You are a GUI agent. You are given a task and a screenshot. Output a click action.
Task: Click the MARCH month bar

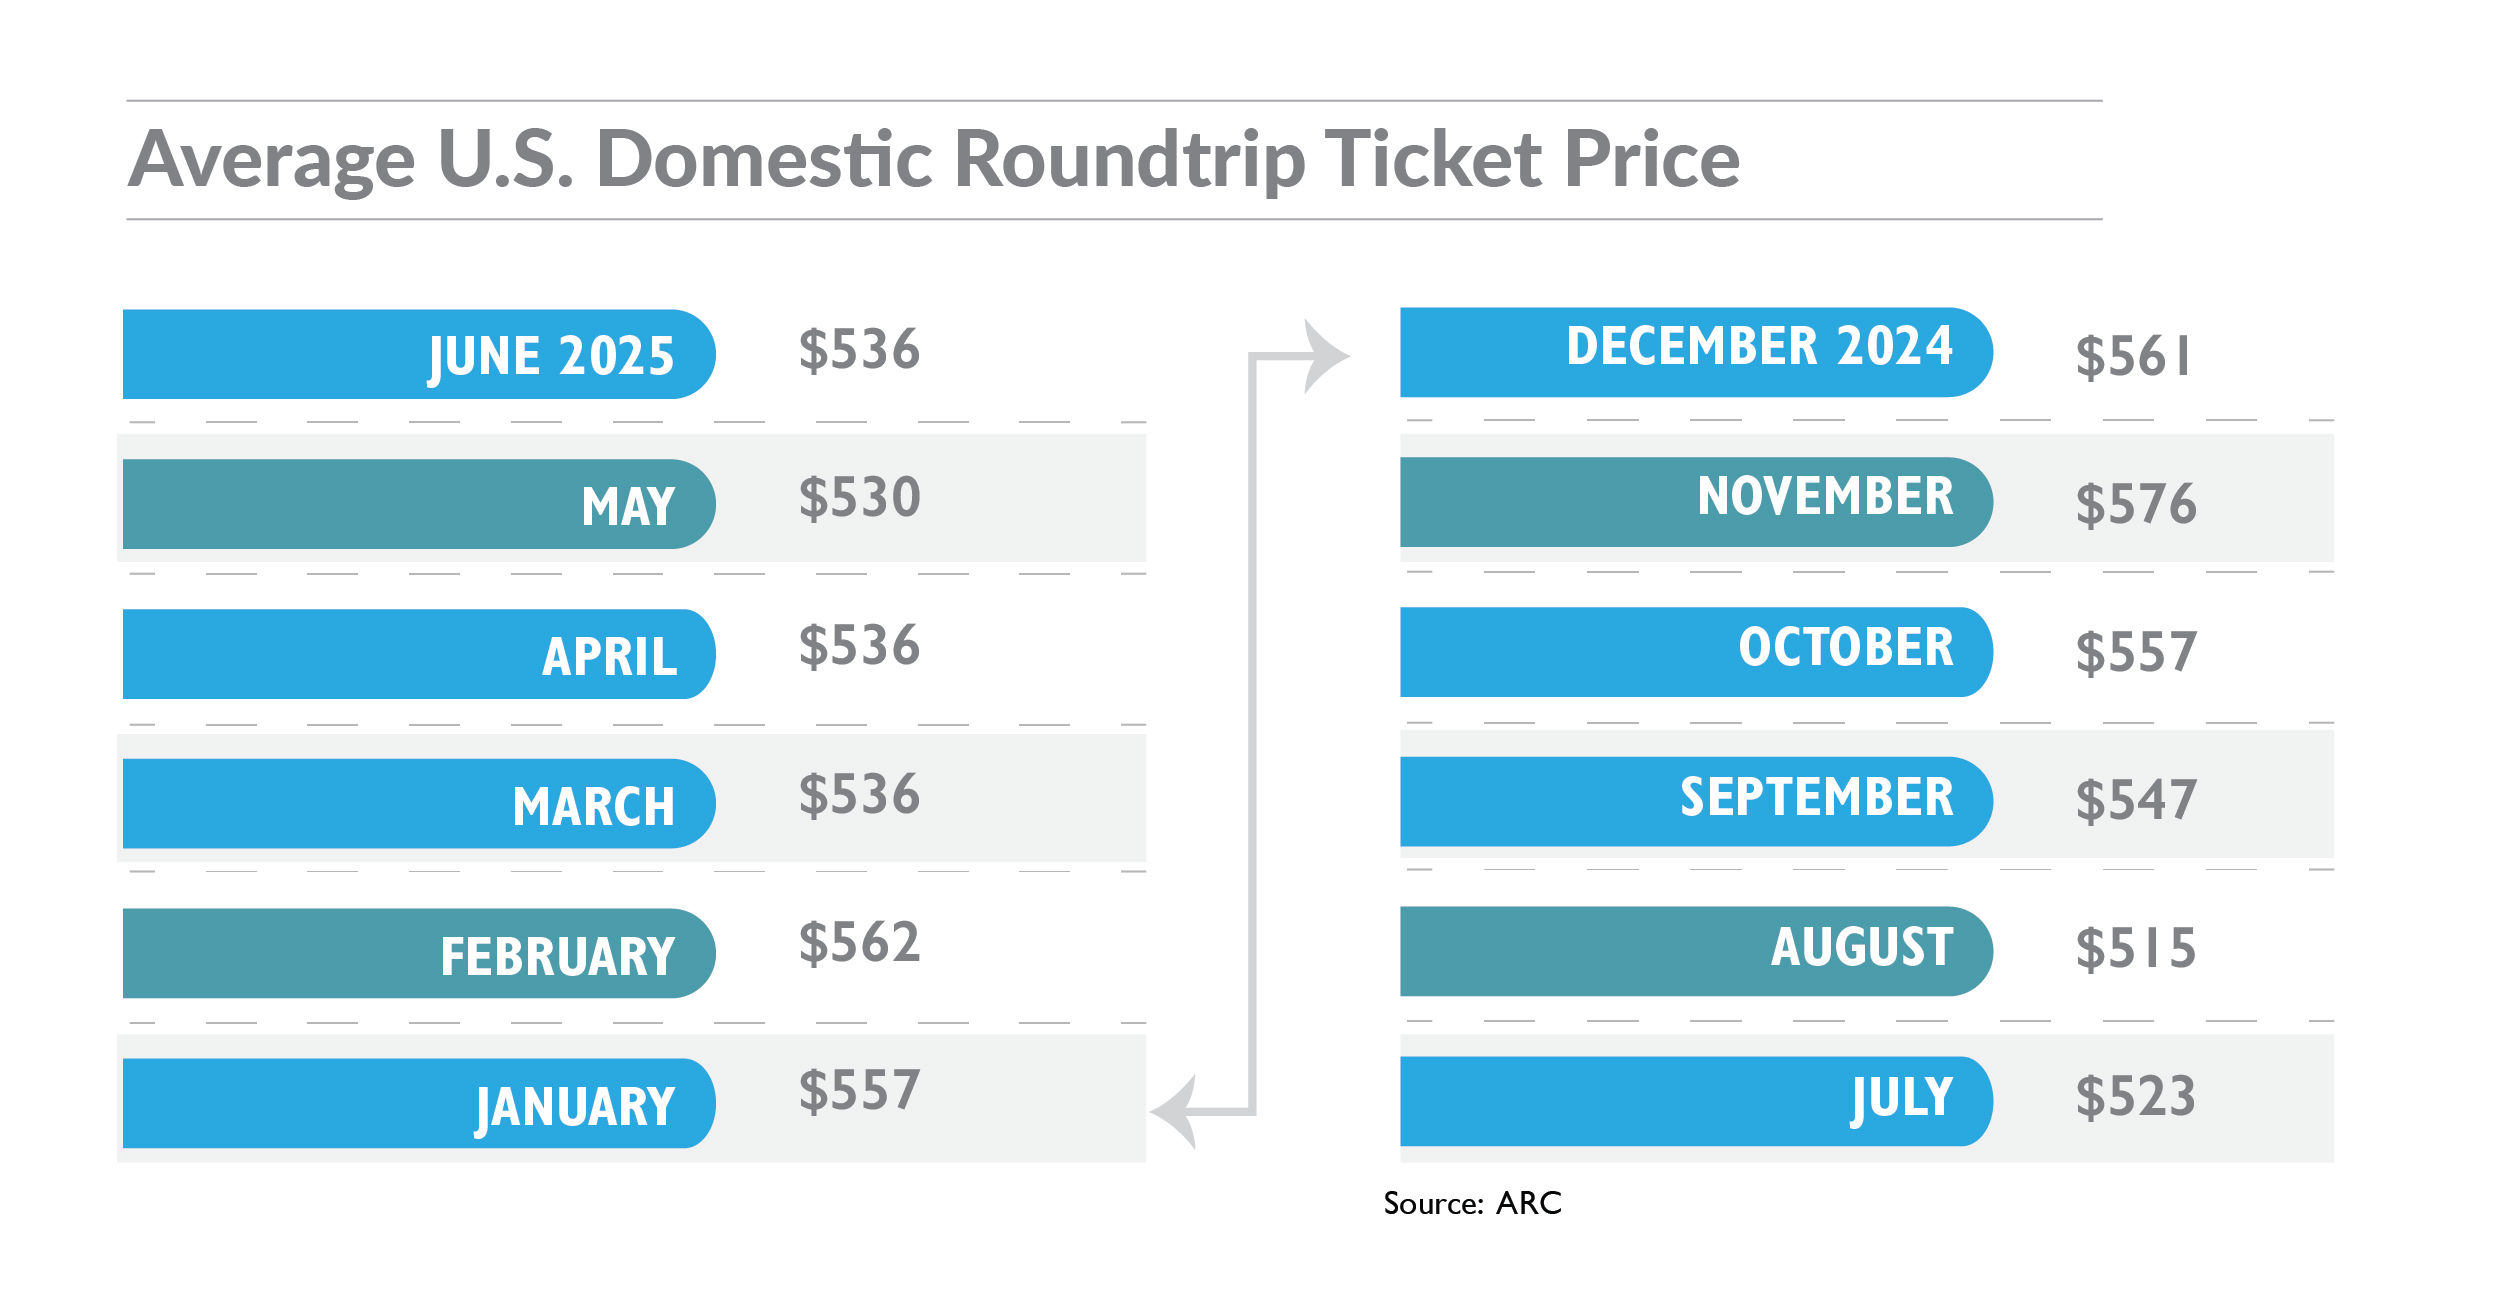419,804
